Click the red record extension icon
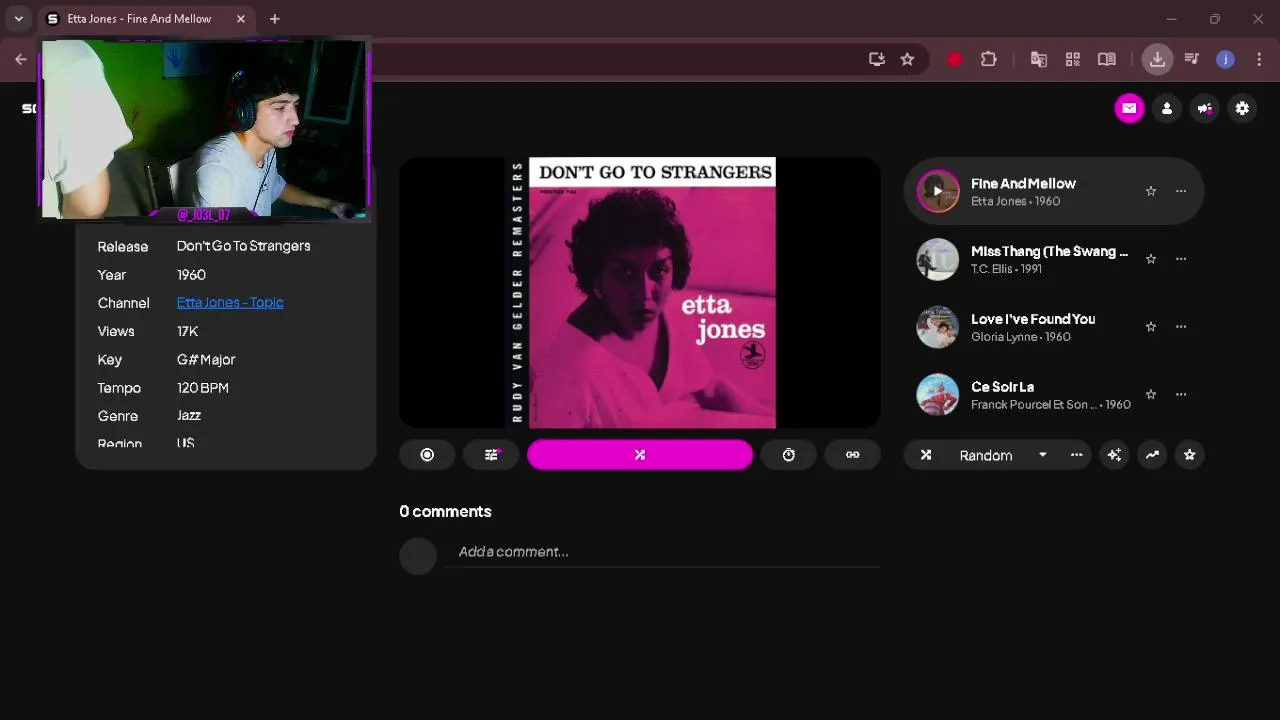Screen dimensions: 1280x720 (955, 59)
